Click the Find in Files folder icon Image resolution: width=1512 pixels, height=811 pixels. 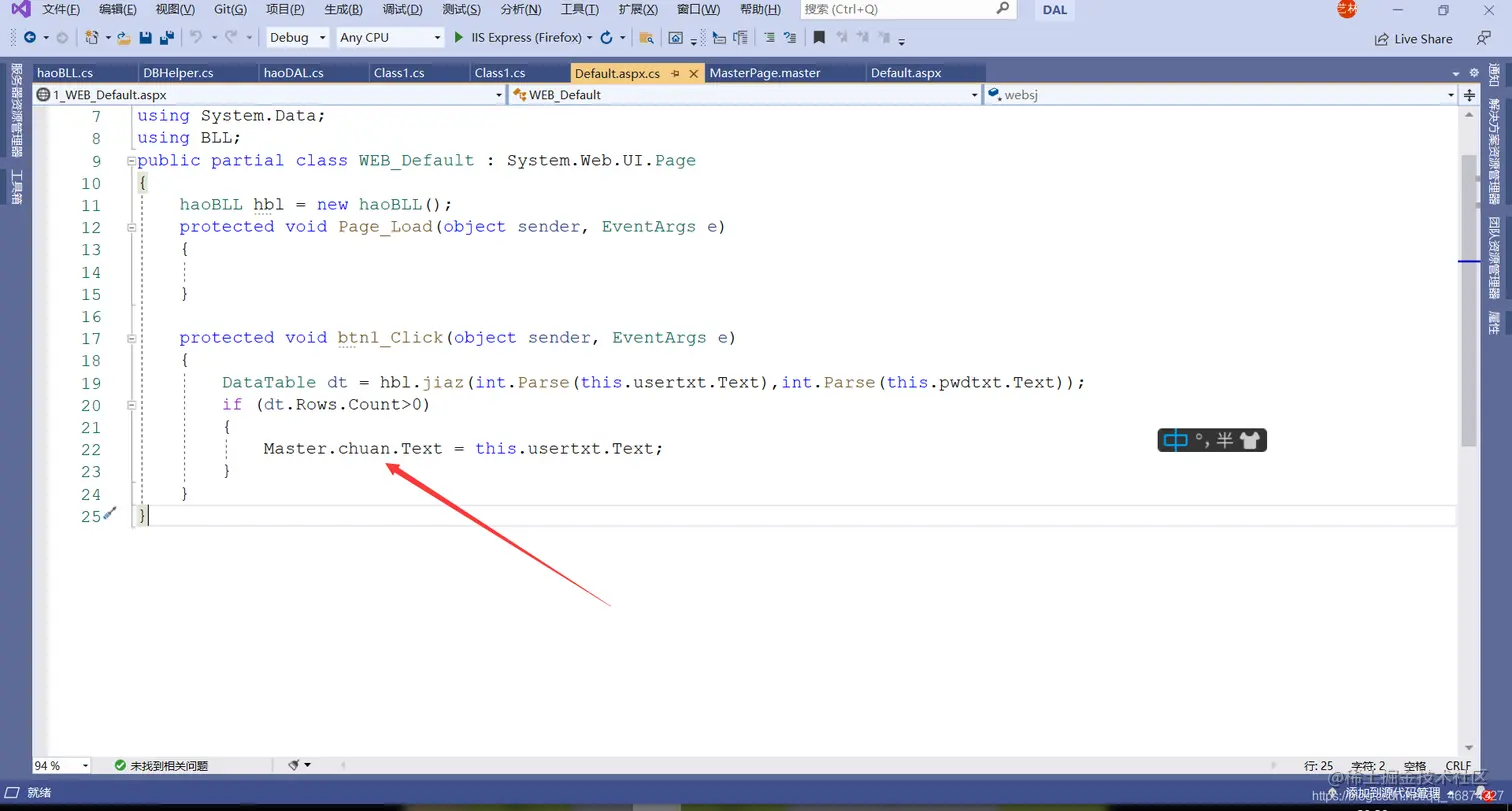646,38
